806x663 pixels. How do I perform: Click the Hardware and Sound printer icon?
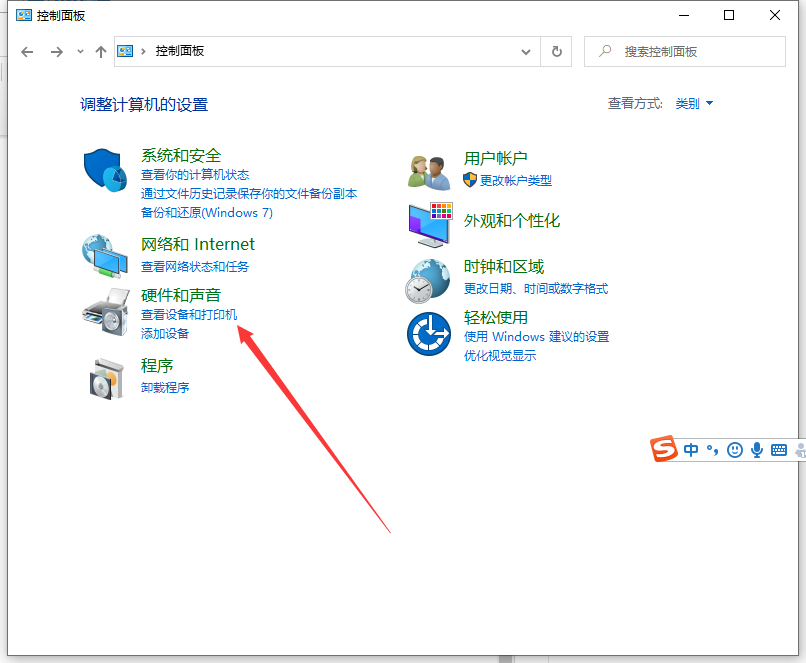[105, 311]
